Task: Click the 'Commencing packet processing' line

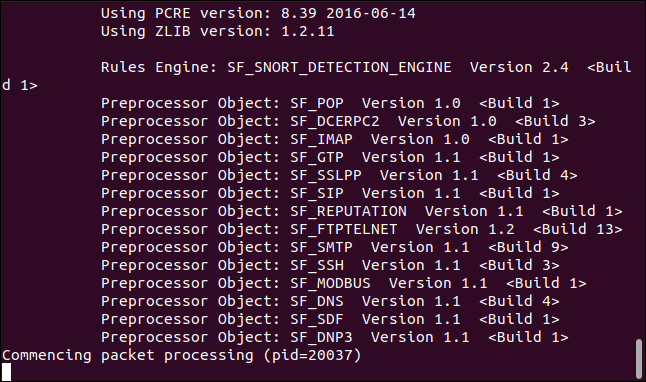Action: [x=181, y=355]
